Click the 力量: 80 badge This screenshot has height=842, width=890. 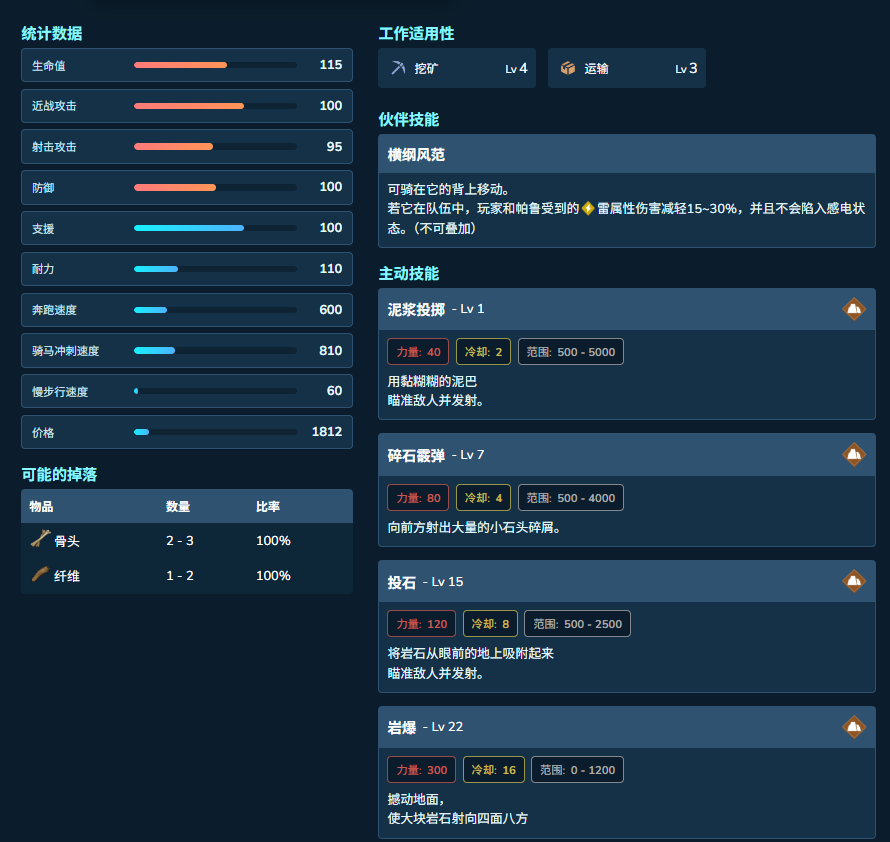[418, 498]
